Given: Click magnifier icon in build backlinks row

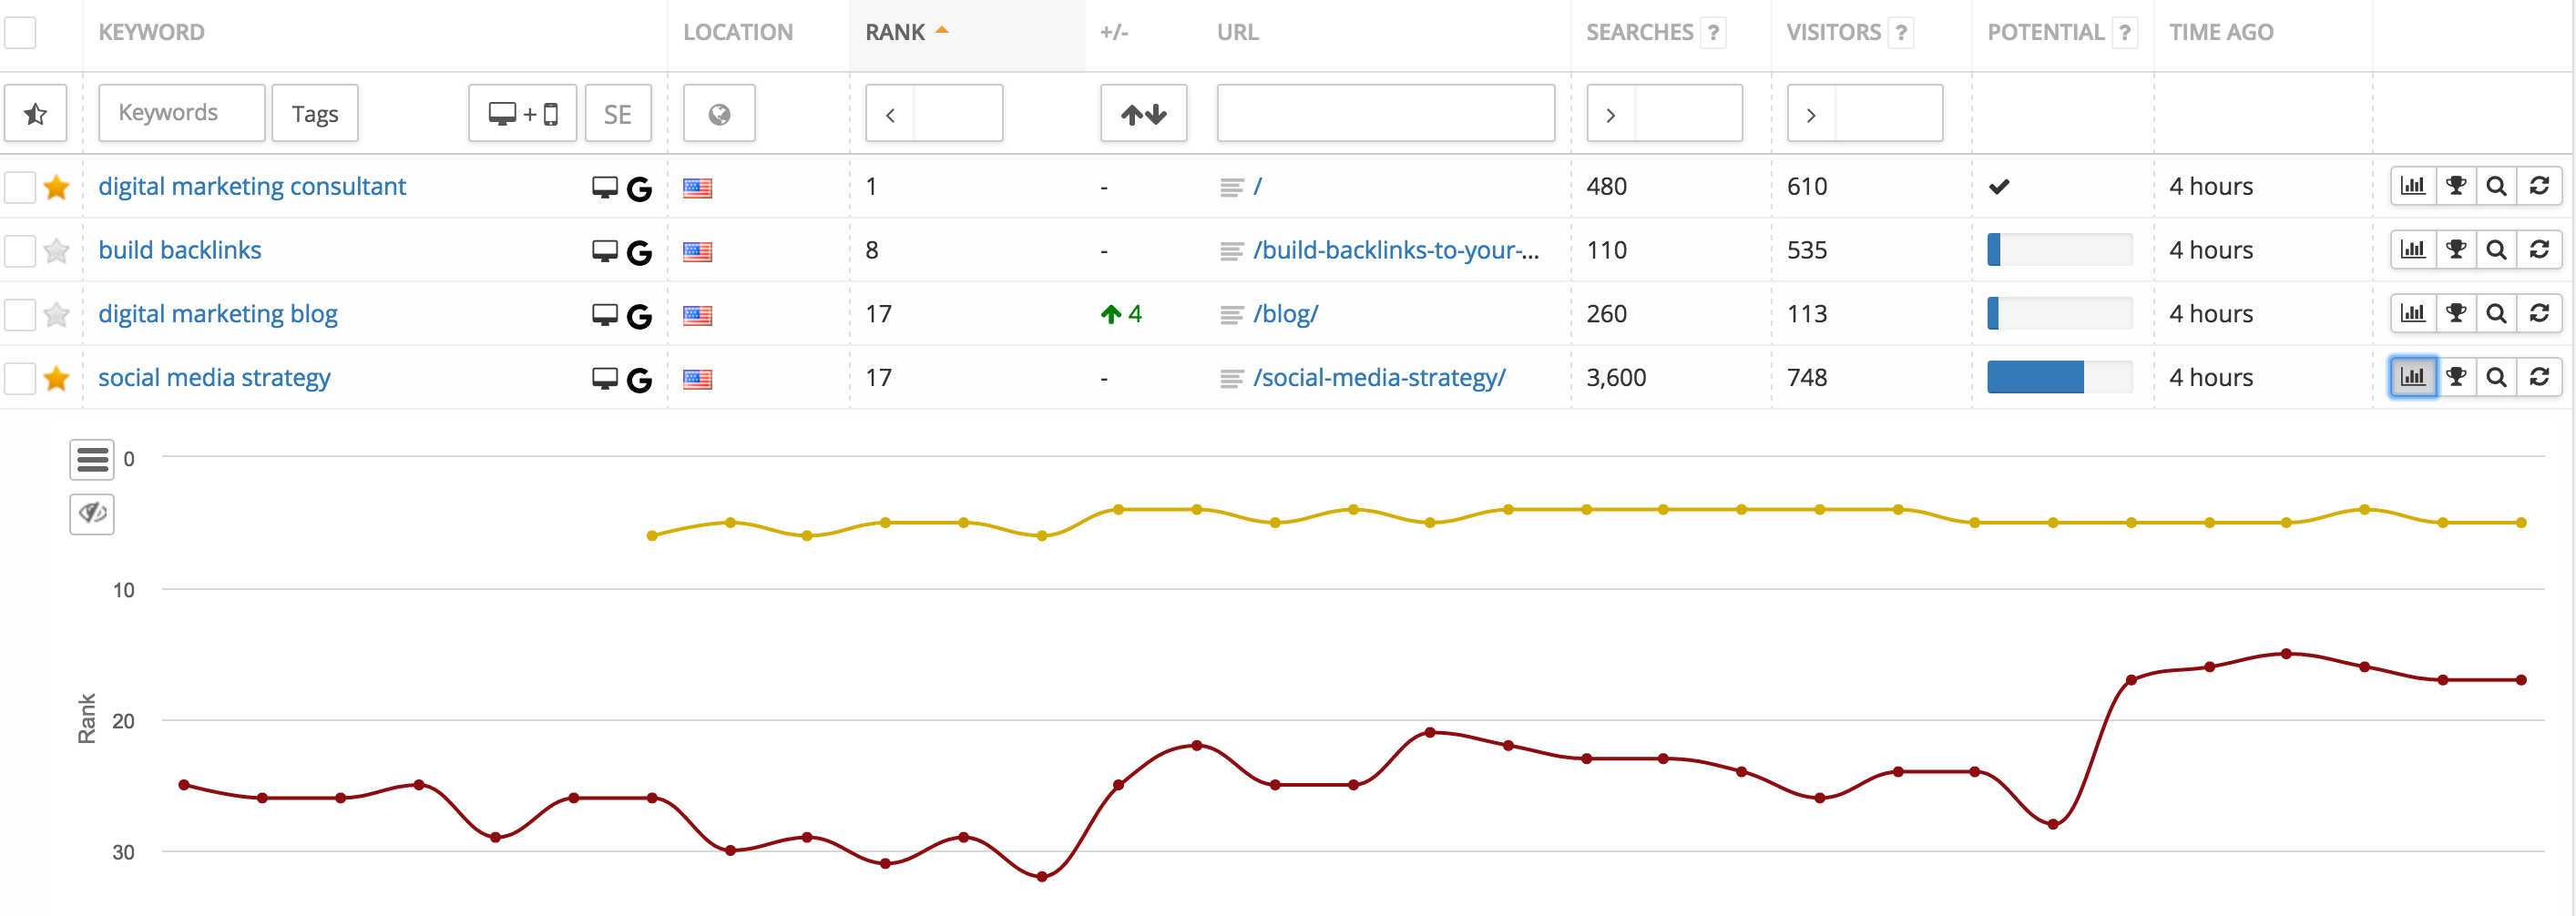Looking at the screenshot, I should click(x=2497, y=250).
